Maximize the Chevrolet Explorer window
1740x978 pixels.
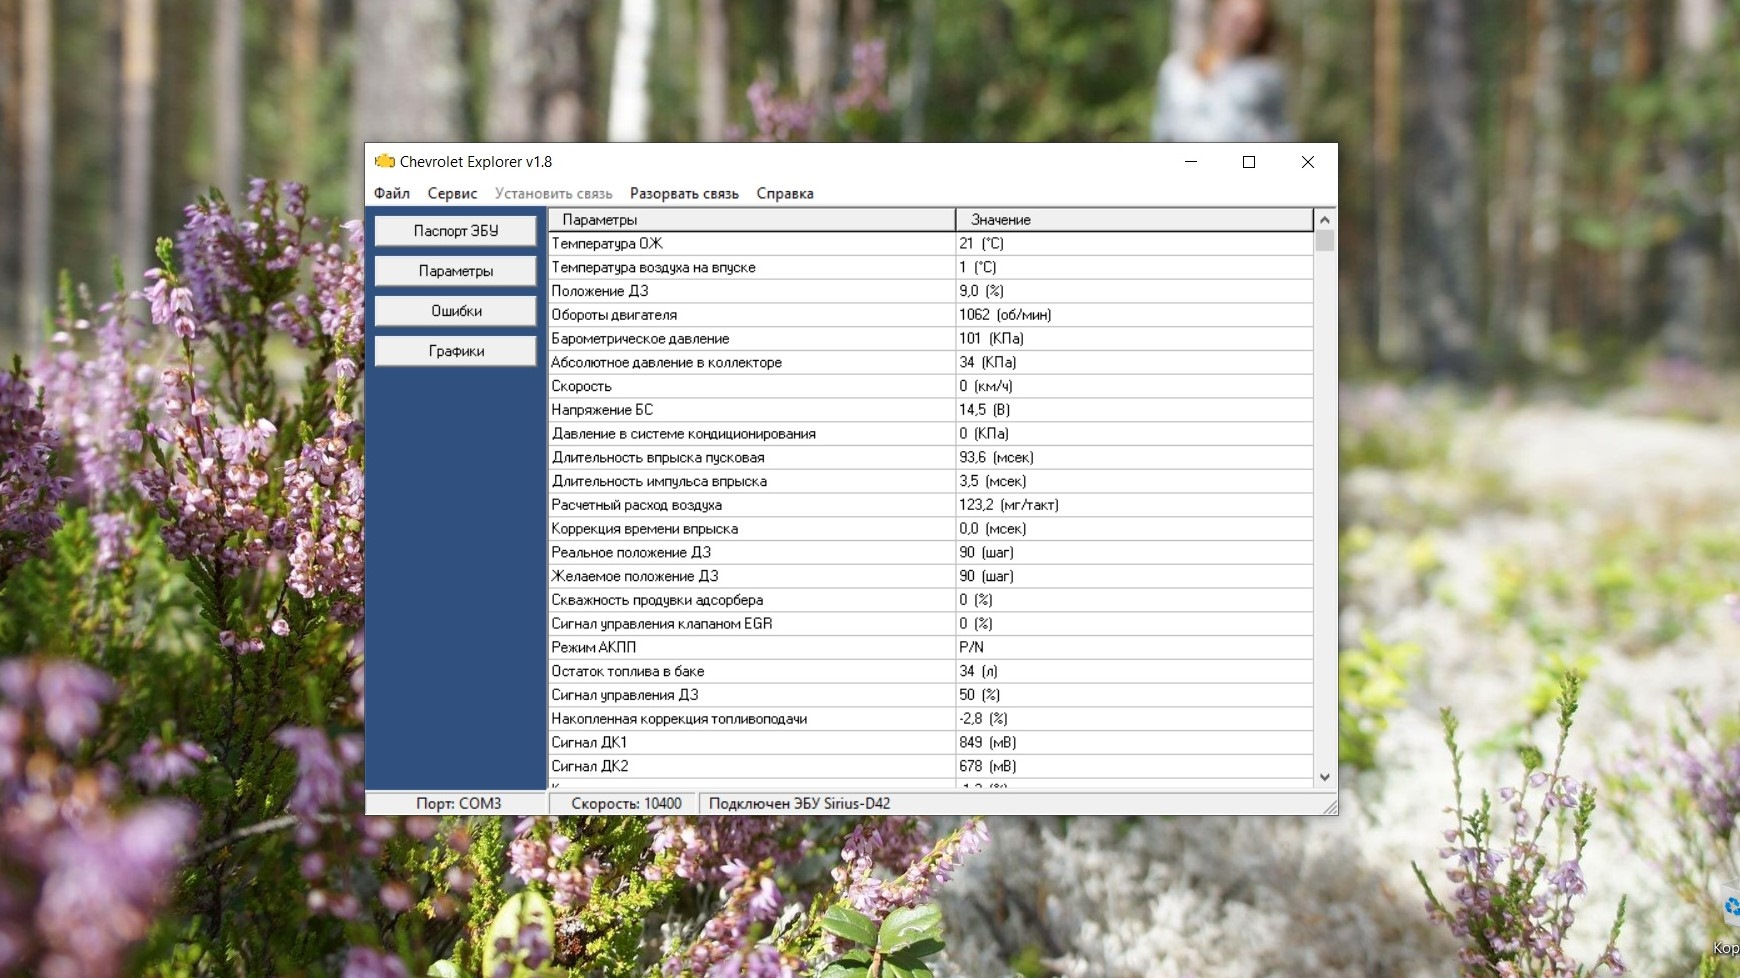1249,162
